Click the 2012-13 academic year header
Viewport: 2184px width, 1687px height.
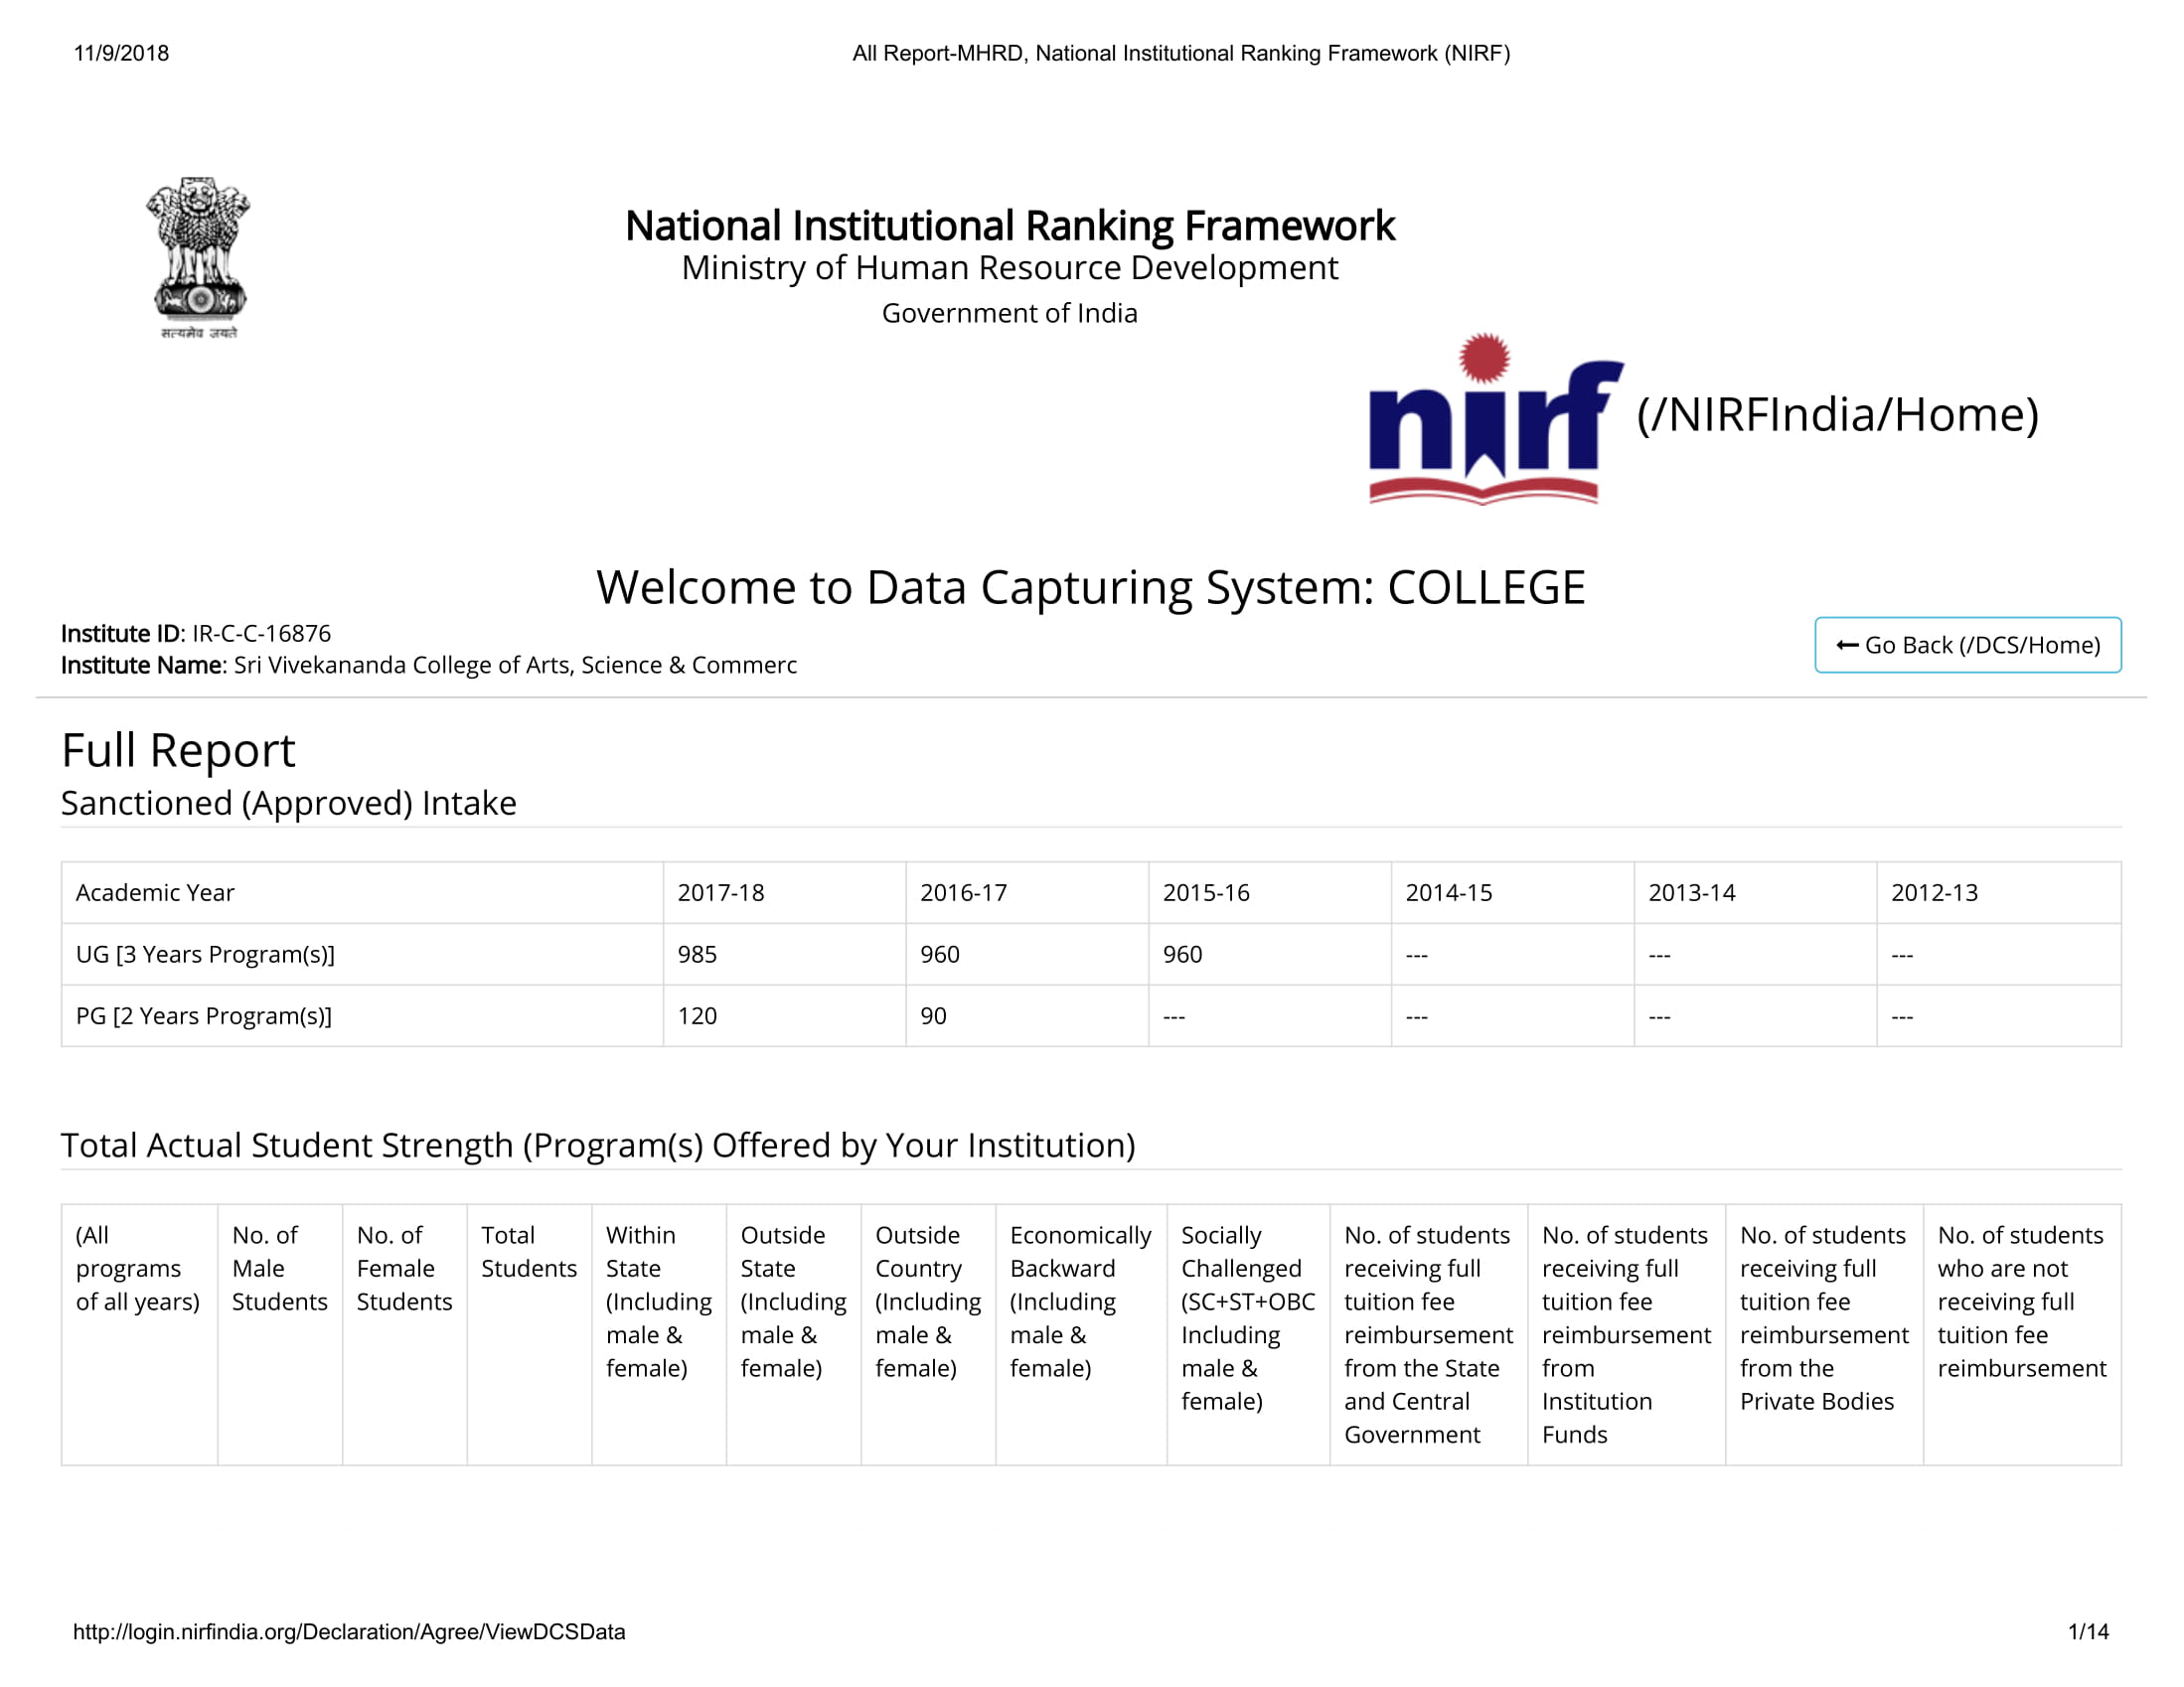coord(1934,892)
